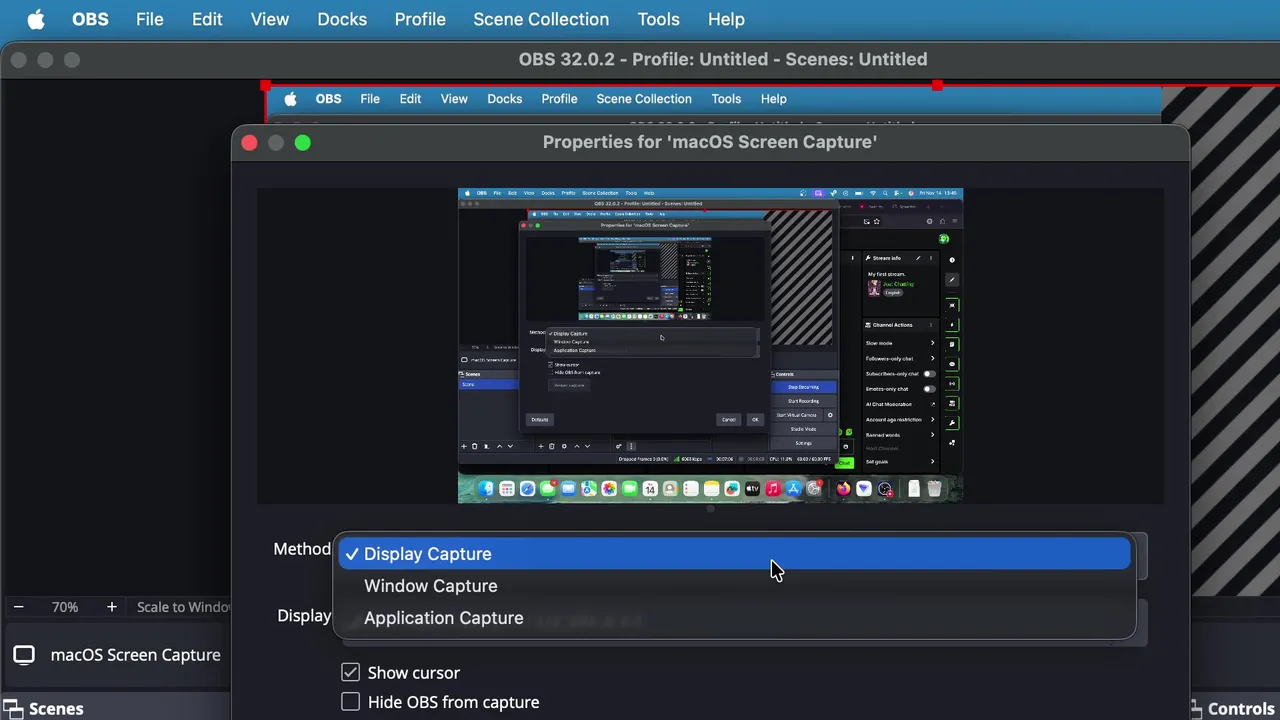Click the screen capture preview thumbnail in Properties

click(710, 345)
